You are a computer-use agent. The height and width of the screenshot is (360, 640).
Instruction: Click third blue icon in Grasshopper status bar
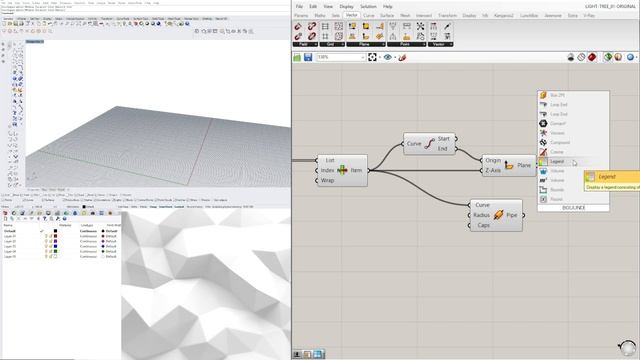coord(318,354)
